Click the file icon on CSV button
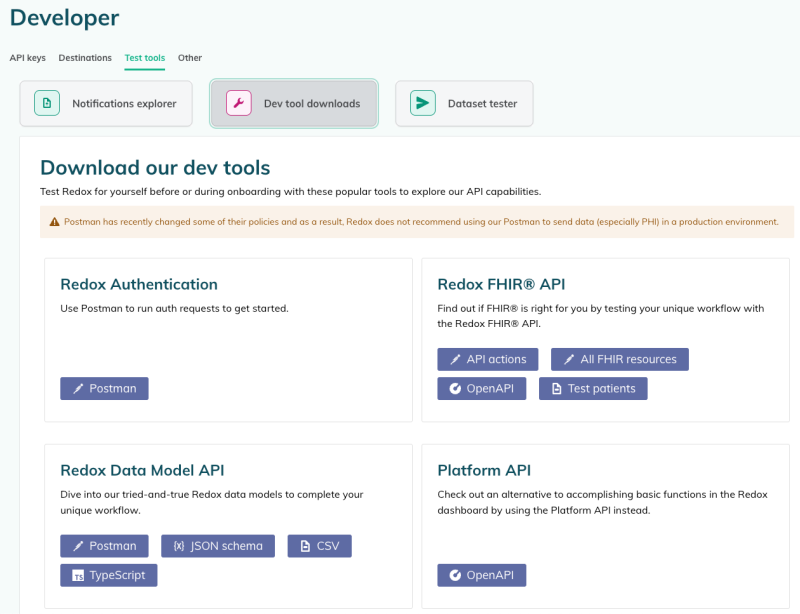Image resolution: width=800 pixels, height=614 pixels. coord(305,546)
